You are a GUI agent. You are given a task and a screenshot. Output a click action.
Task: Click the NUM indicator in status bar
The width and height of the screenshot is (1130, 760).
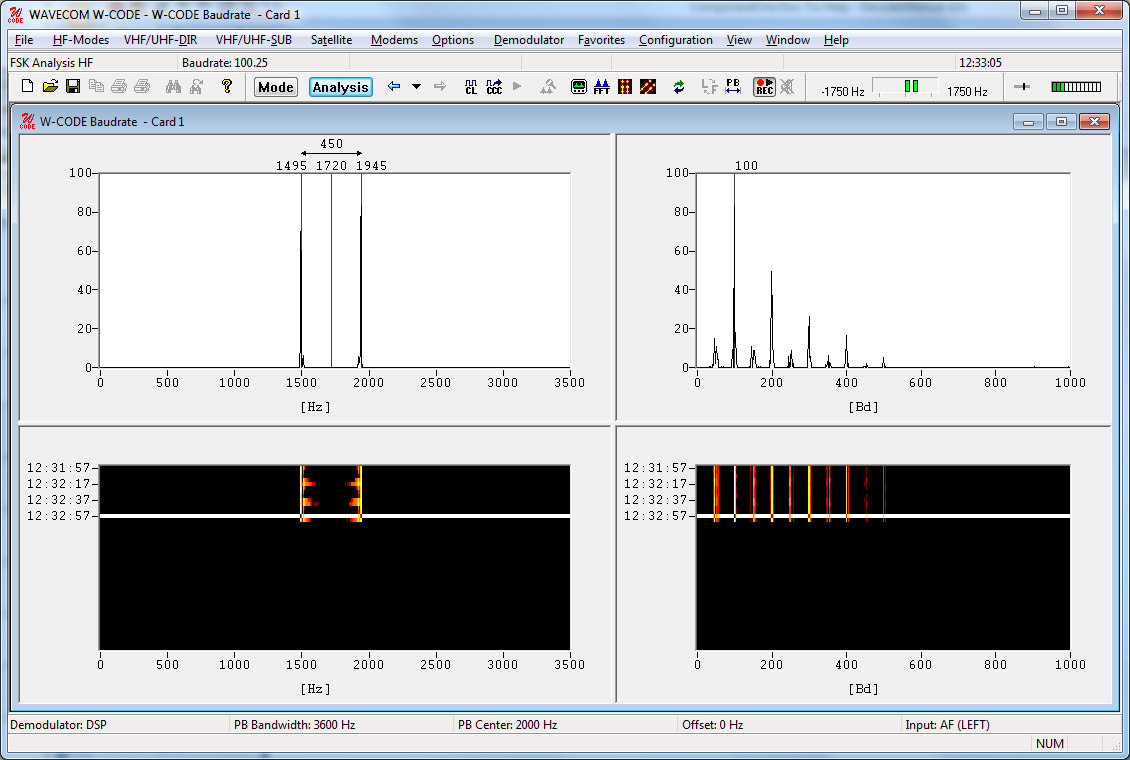[x=1050, y=743]
